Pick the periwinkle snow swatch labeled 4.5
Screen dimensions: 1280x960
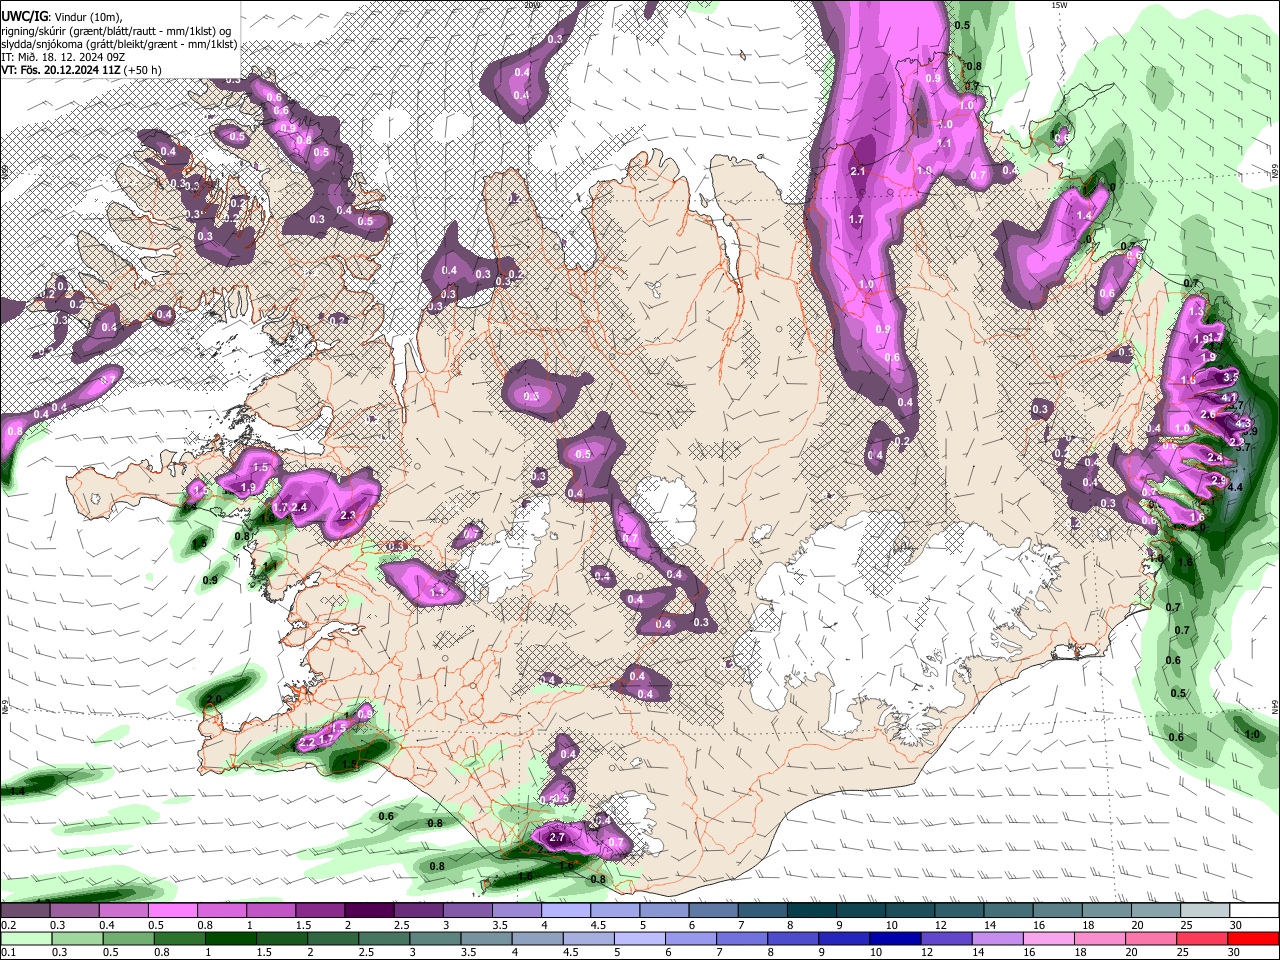tap(615, 911)
